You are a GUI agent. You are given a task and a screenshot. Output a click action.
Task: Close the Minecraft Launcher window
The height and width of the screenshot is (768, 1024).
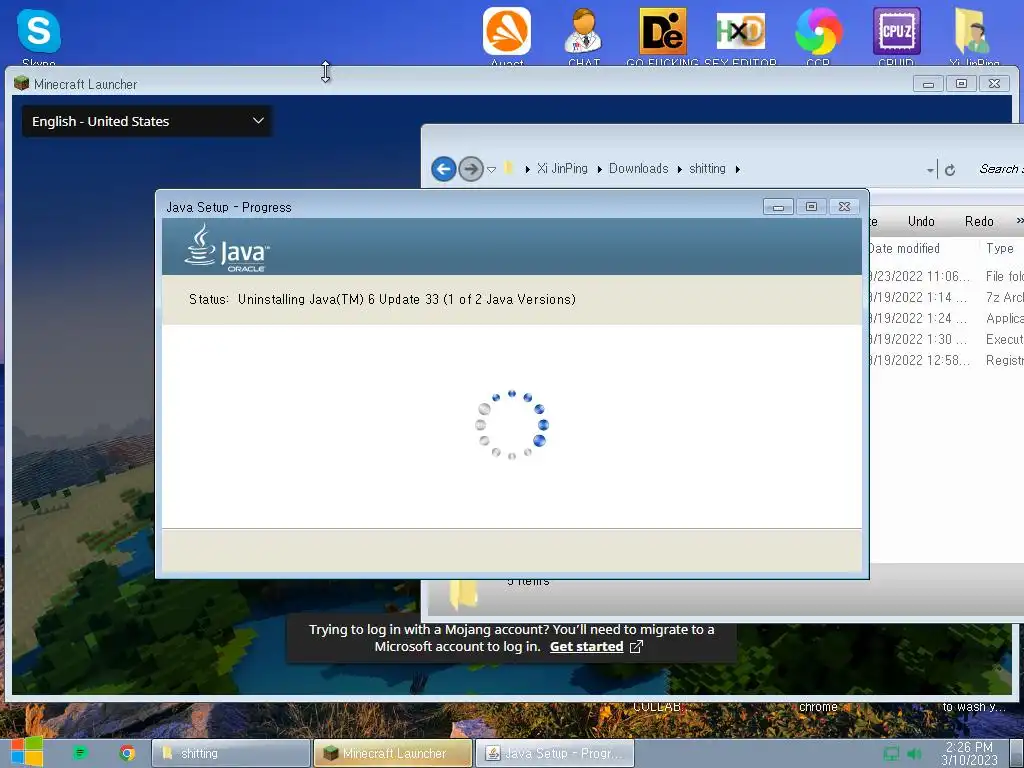(x=995, y=83)
